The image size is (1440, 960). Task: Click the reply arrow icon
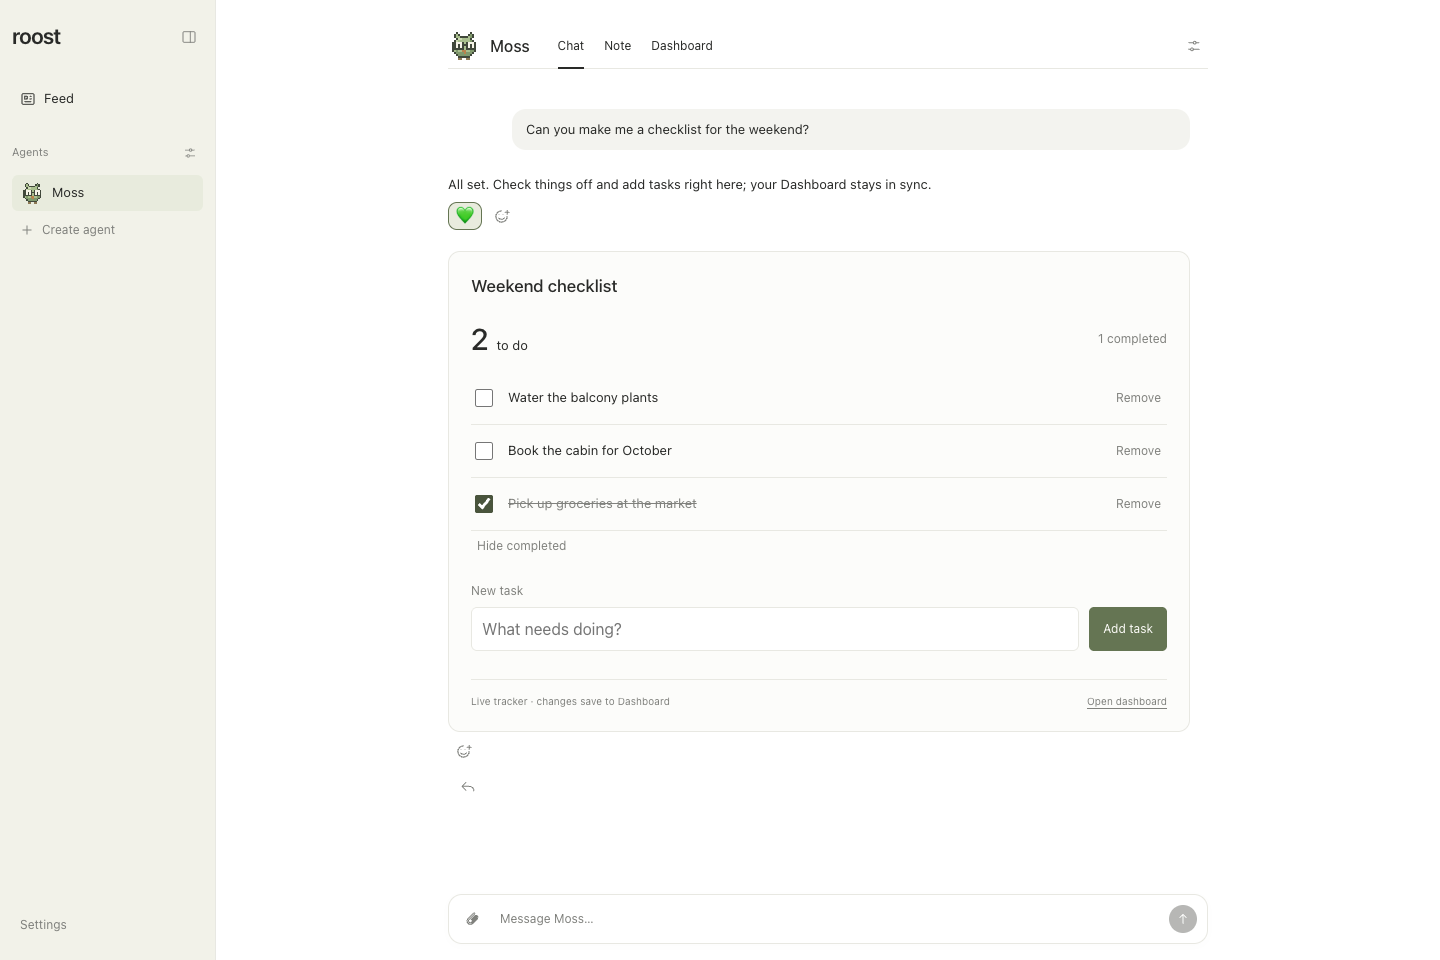(x=468, y=787)
